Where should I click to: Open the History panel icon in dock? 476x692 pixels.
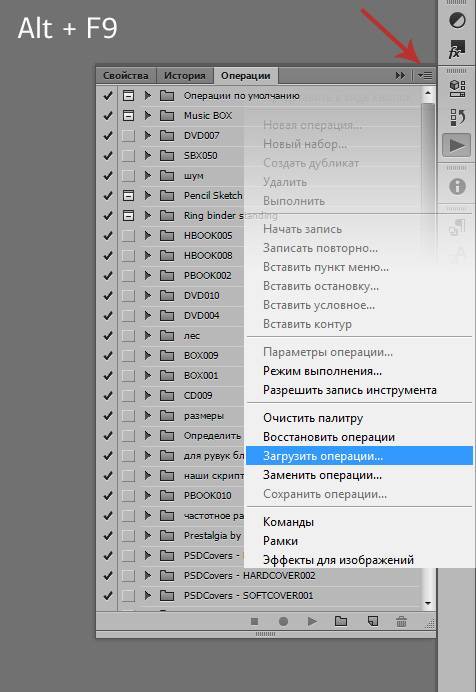[x=457, y=117]
